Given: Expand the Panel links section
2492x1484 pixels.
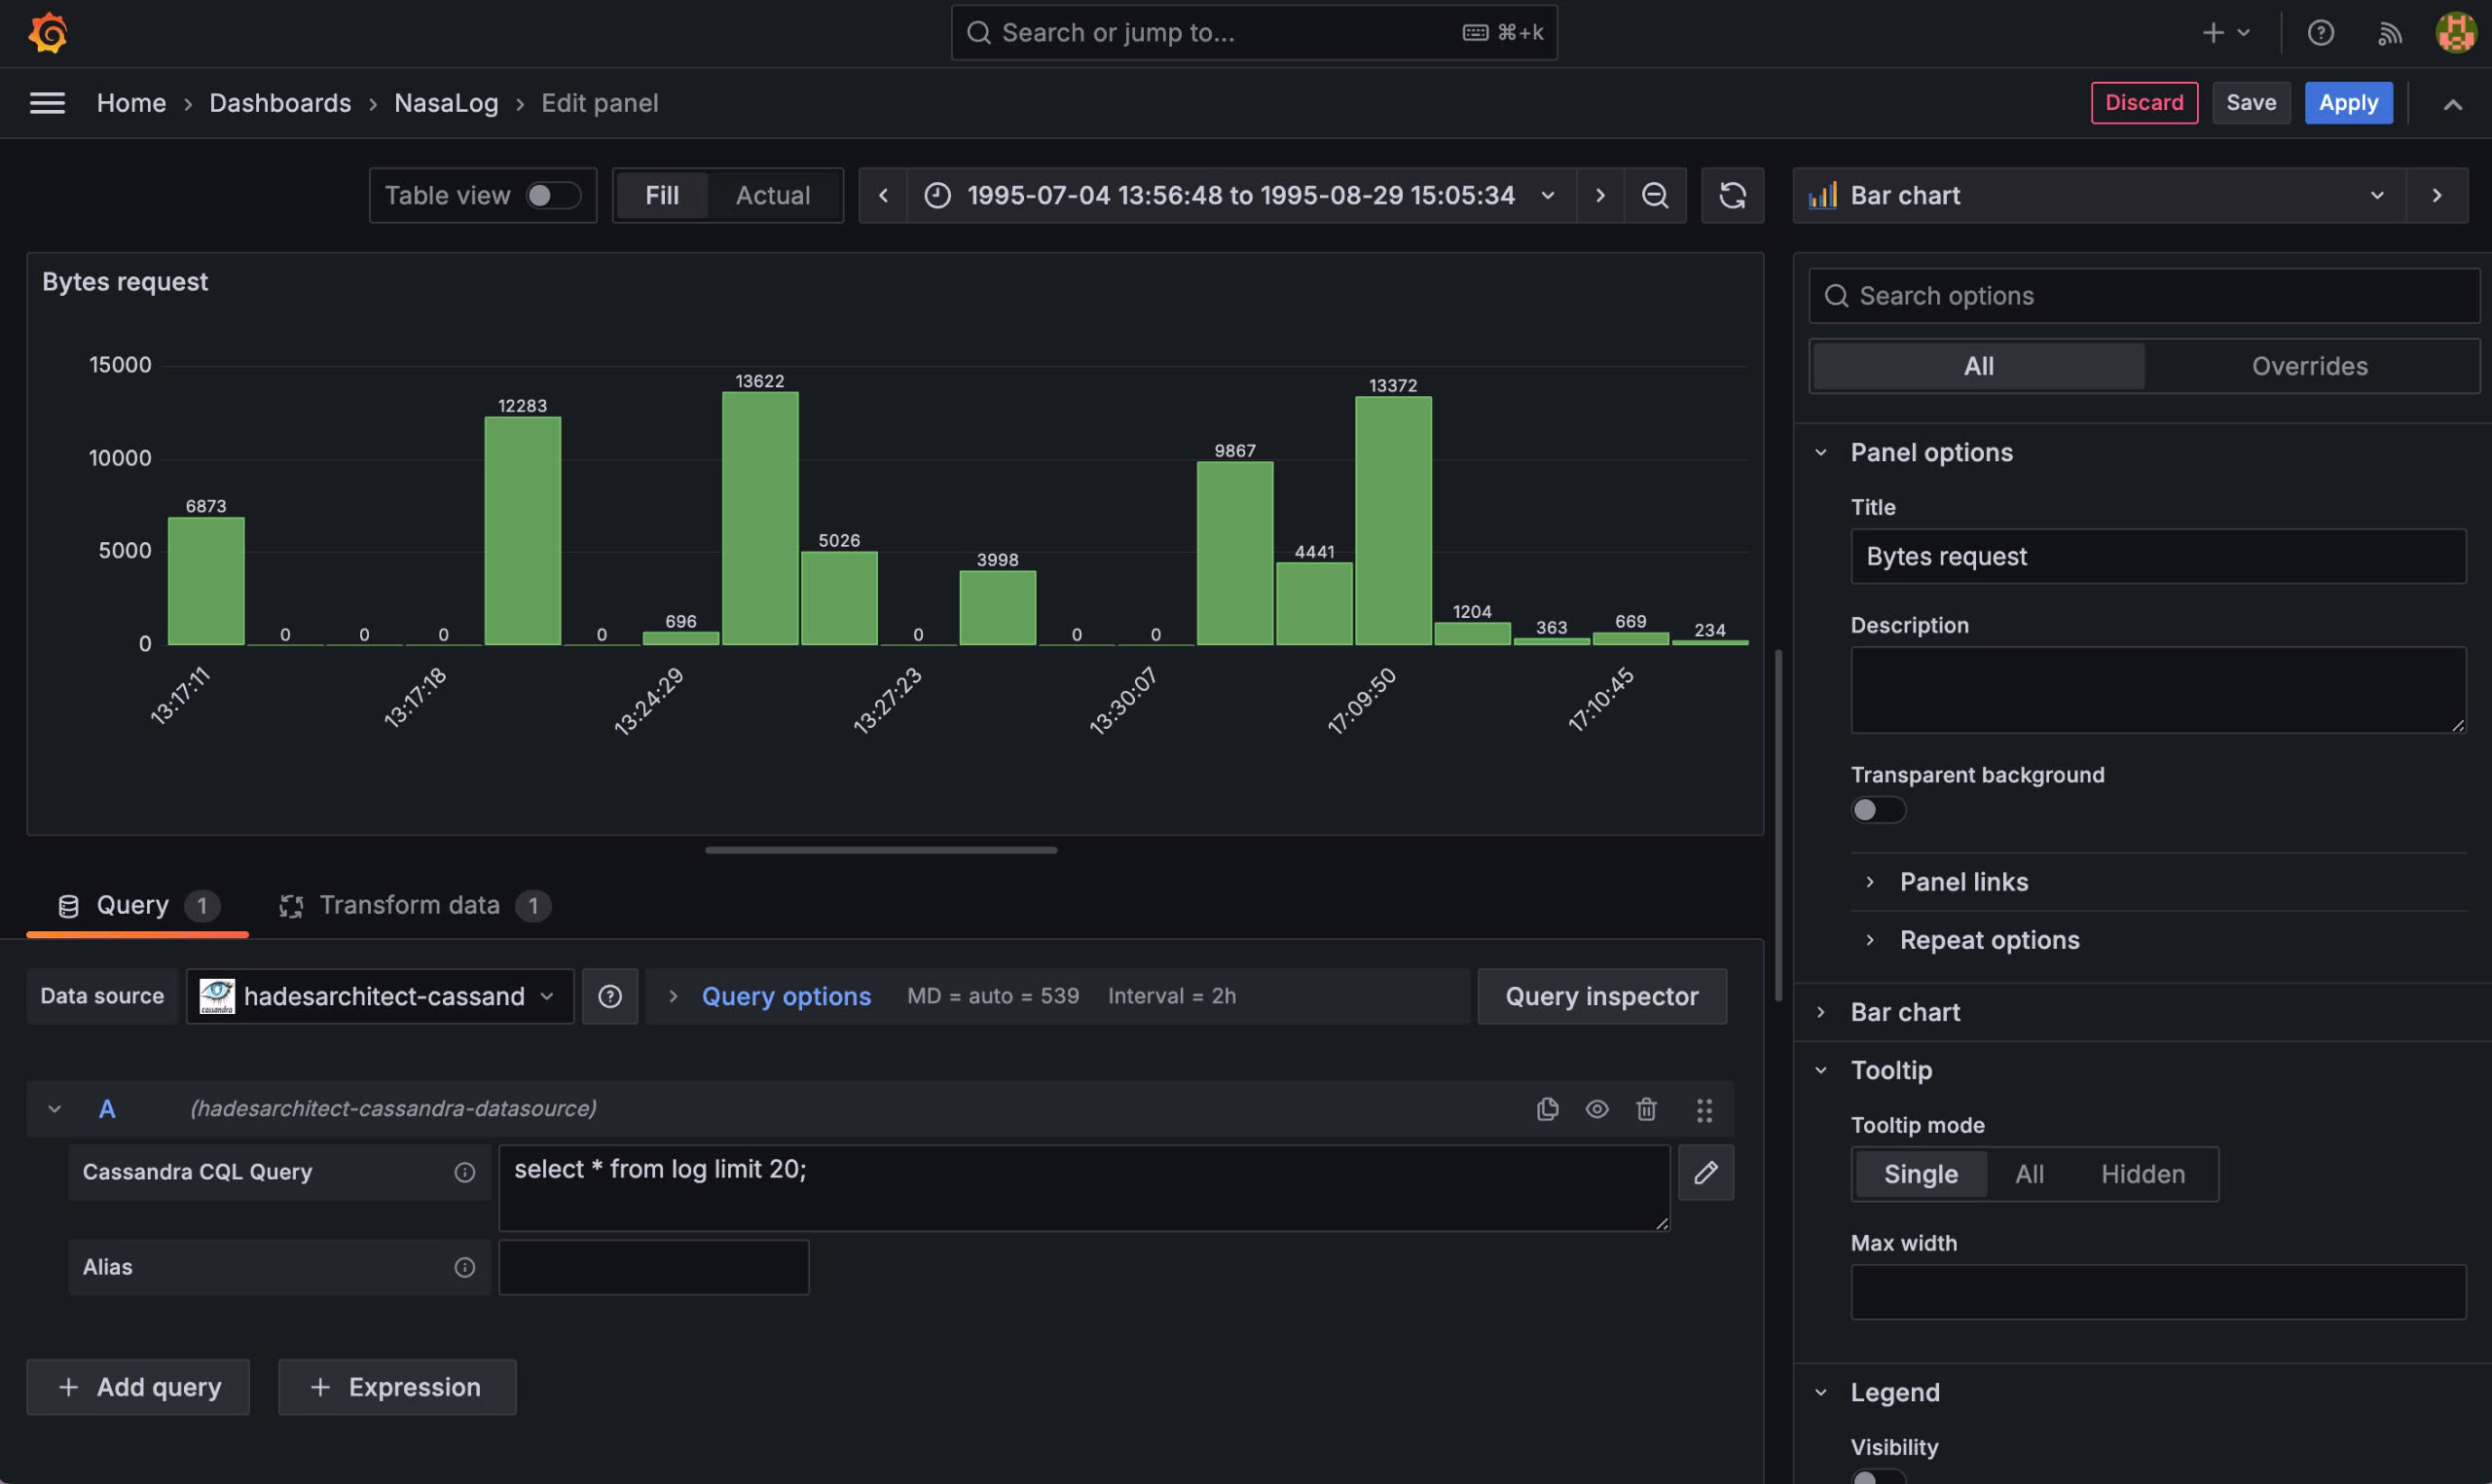Looking at the screenshot, I should [x=1963, y=881].
